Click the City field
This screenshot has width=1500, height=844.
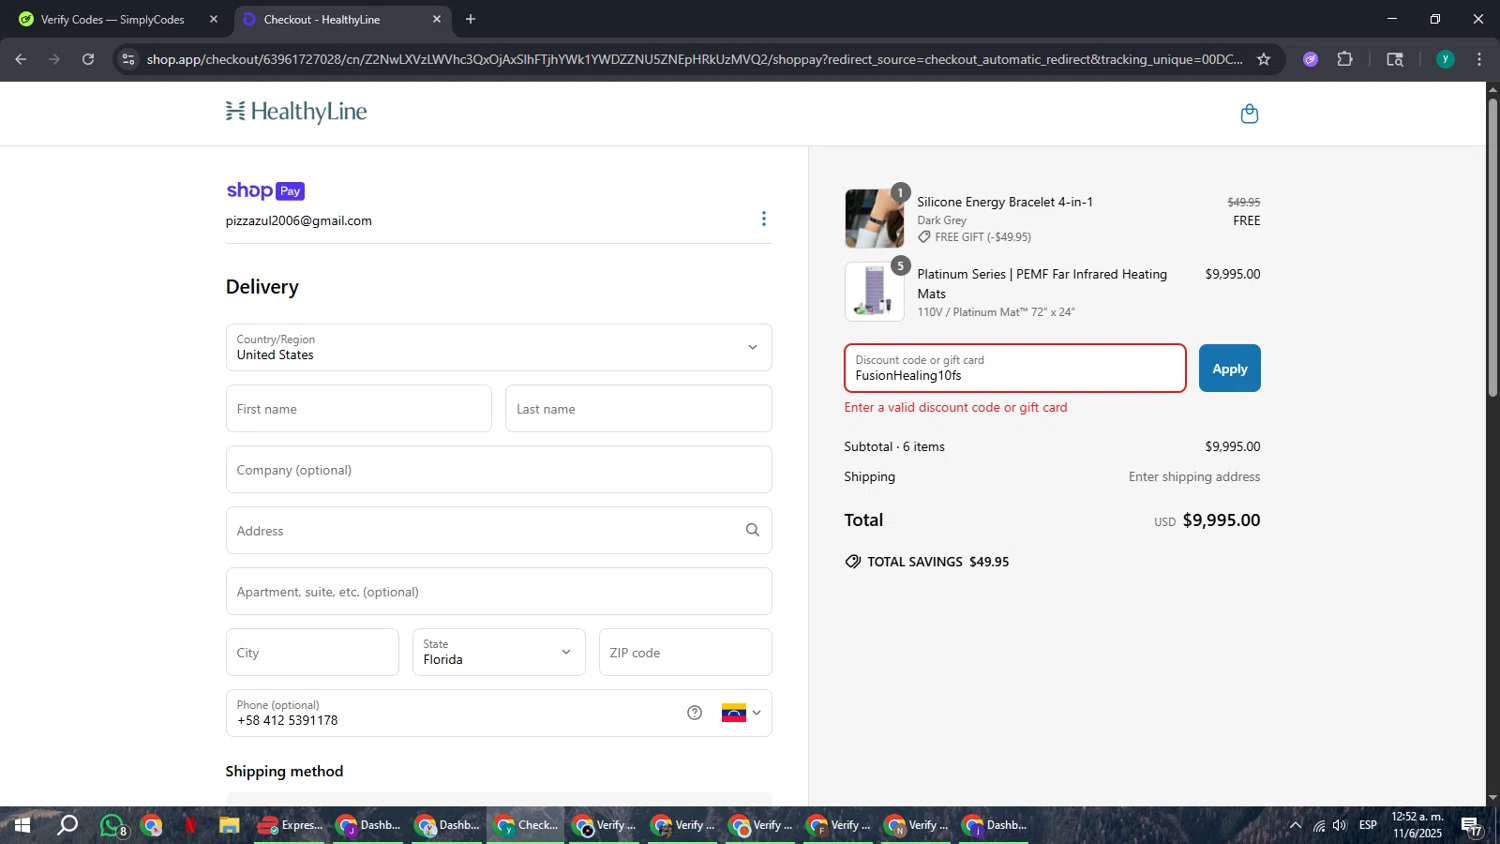click(x=312, y=653)
